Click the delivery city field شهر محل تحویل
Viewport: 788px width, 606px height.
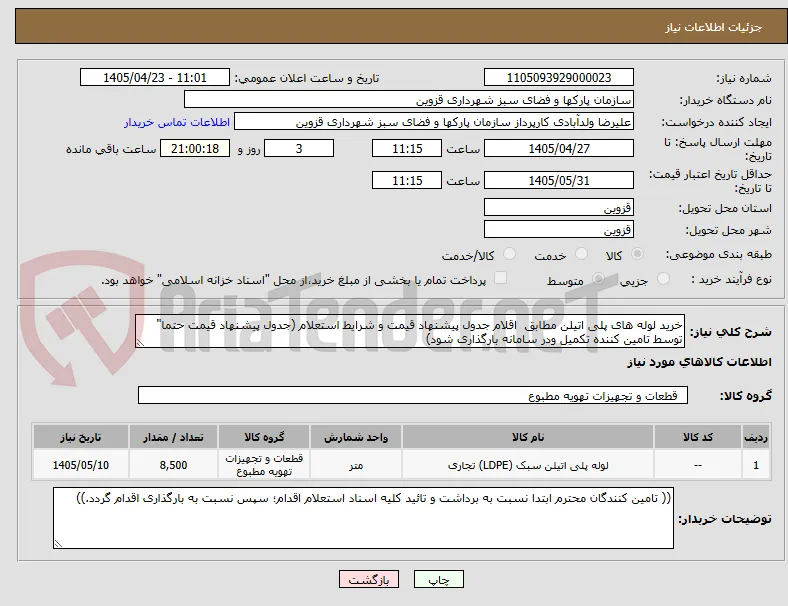point(559,229)
